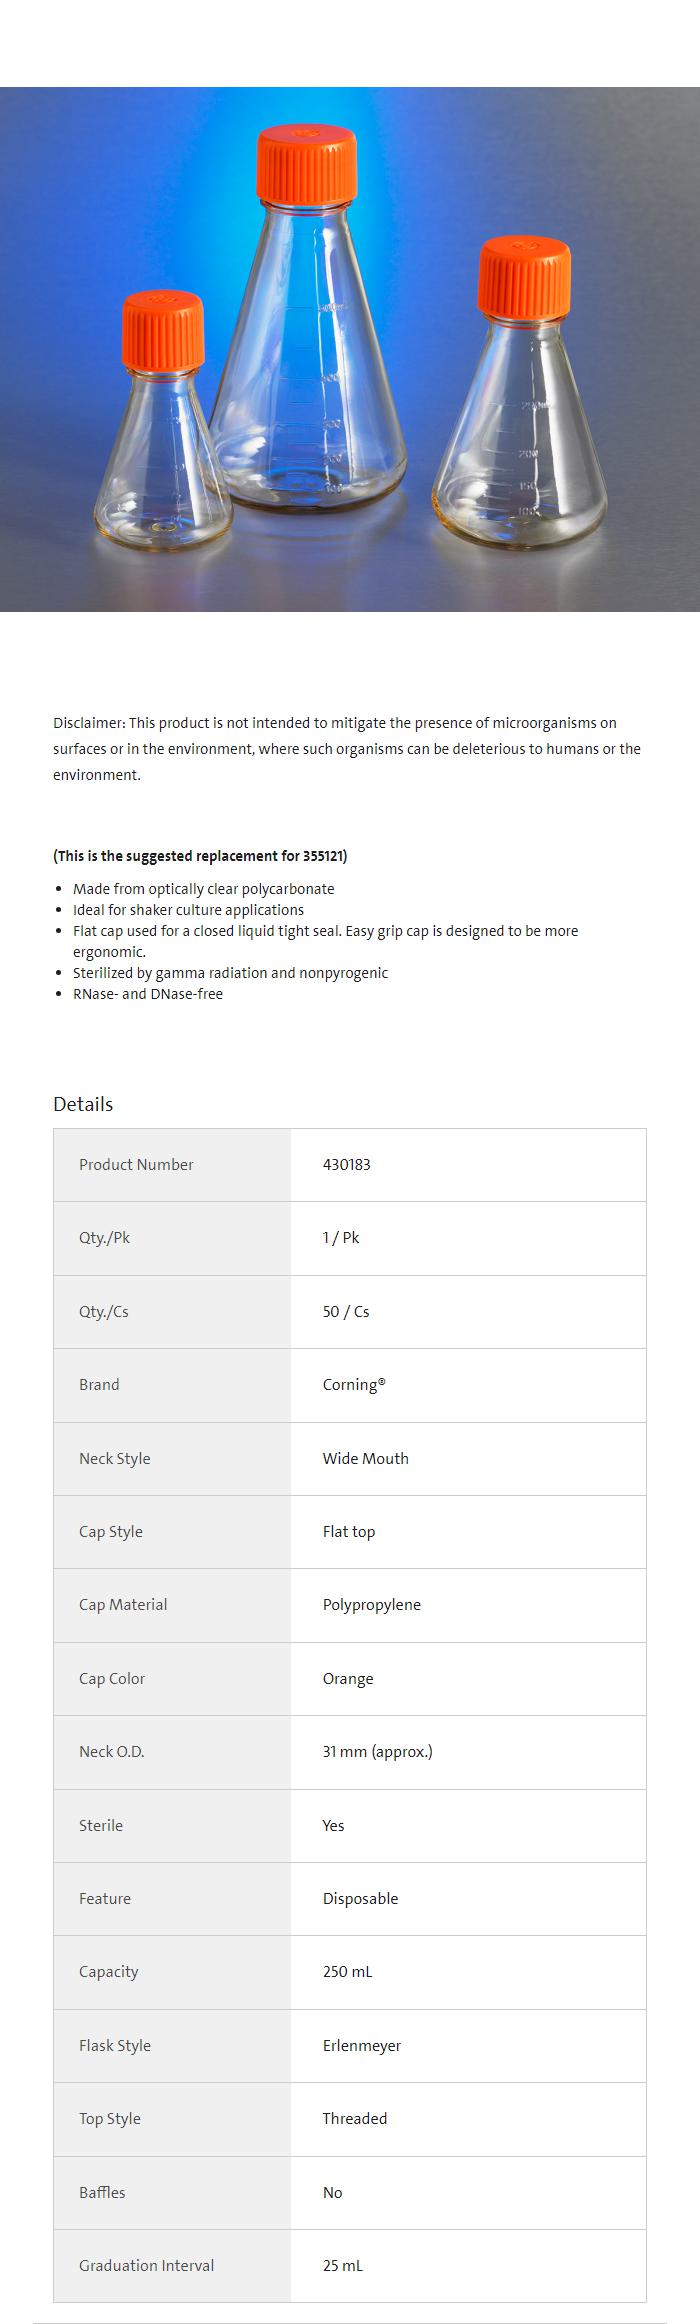Screen dimensions: 700x2324
Task: Click the Wide Mouth neck style value
Action: 365,1459
